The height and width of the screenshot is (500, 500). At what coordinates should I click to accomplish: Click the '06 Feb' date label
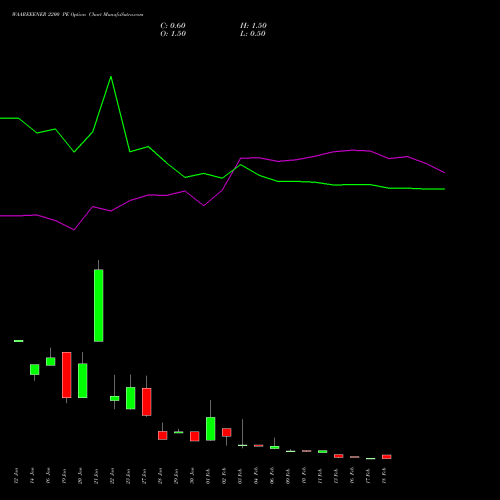(x=273, y=476)
